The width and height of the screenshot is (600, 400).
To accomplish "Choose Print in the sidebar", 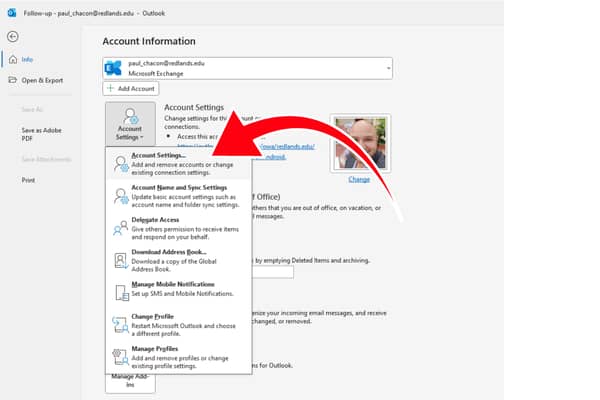I will tap(28, 180).
